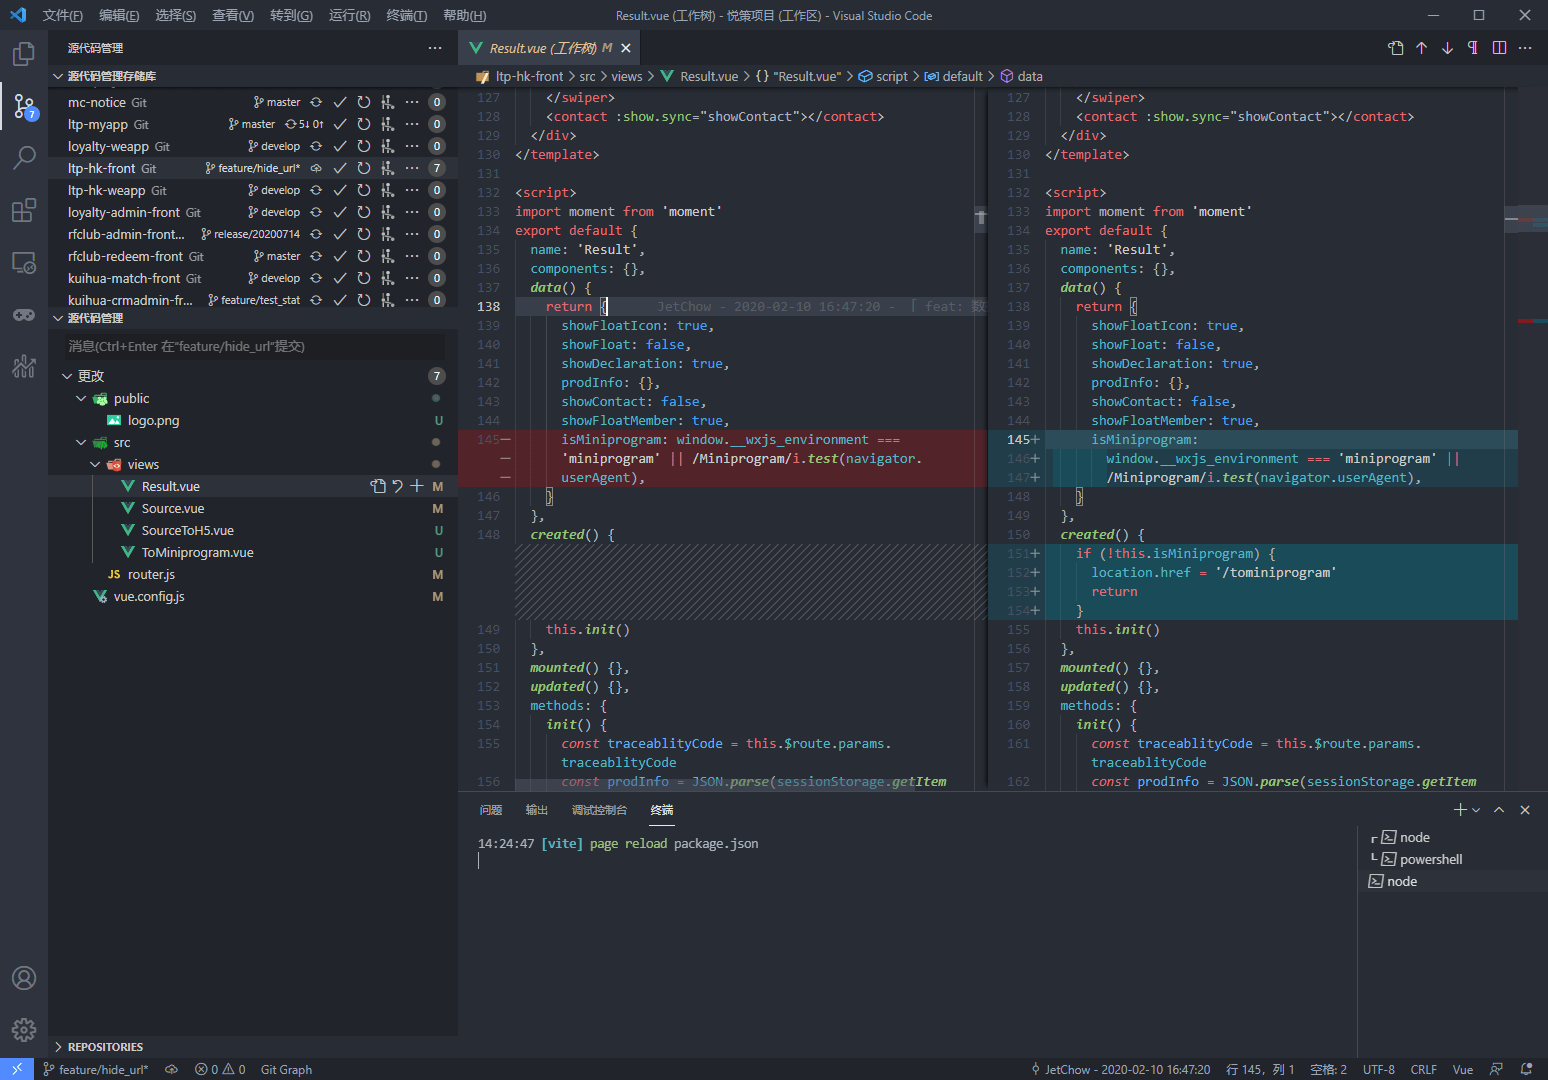1548x1080 pixels.
Task: Discard changes on Result.vue row
Action: (x=397, y=486)
